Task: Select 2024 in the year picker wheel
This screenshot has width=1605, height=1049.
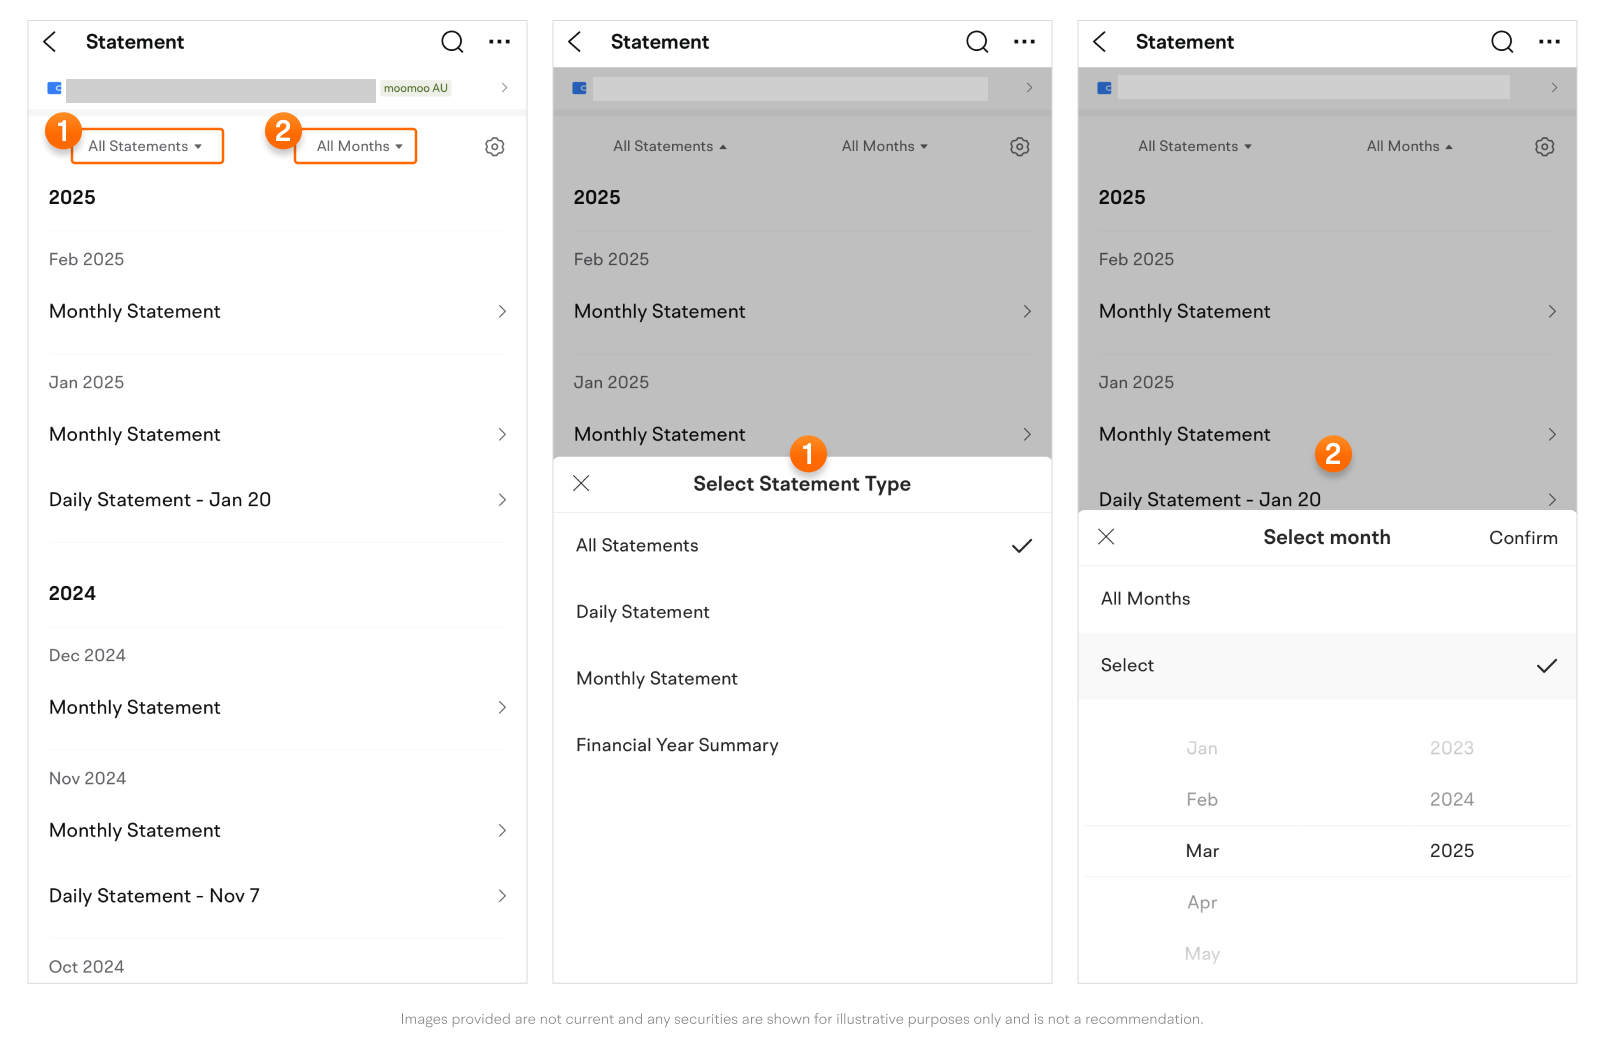Action: (1451, 799)
